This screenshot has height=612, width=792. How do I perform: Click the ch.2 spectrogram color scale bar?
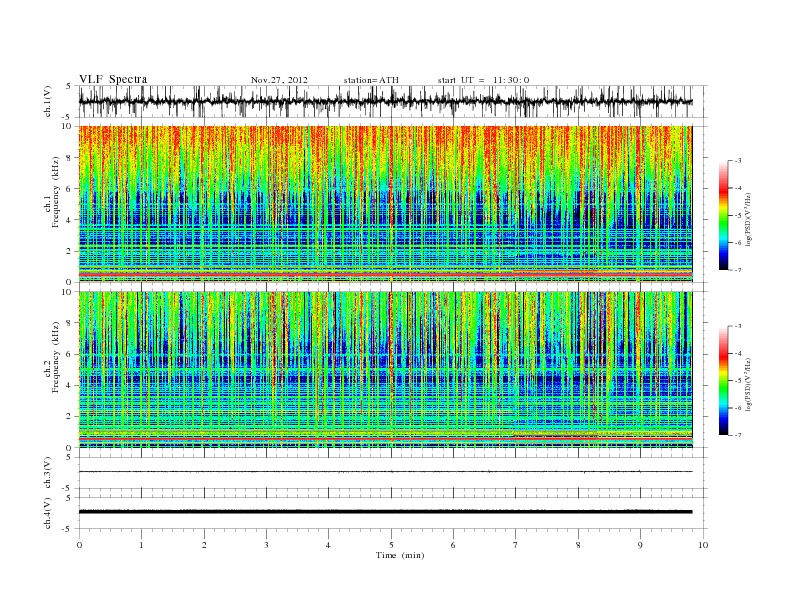coord(723,380)
